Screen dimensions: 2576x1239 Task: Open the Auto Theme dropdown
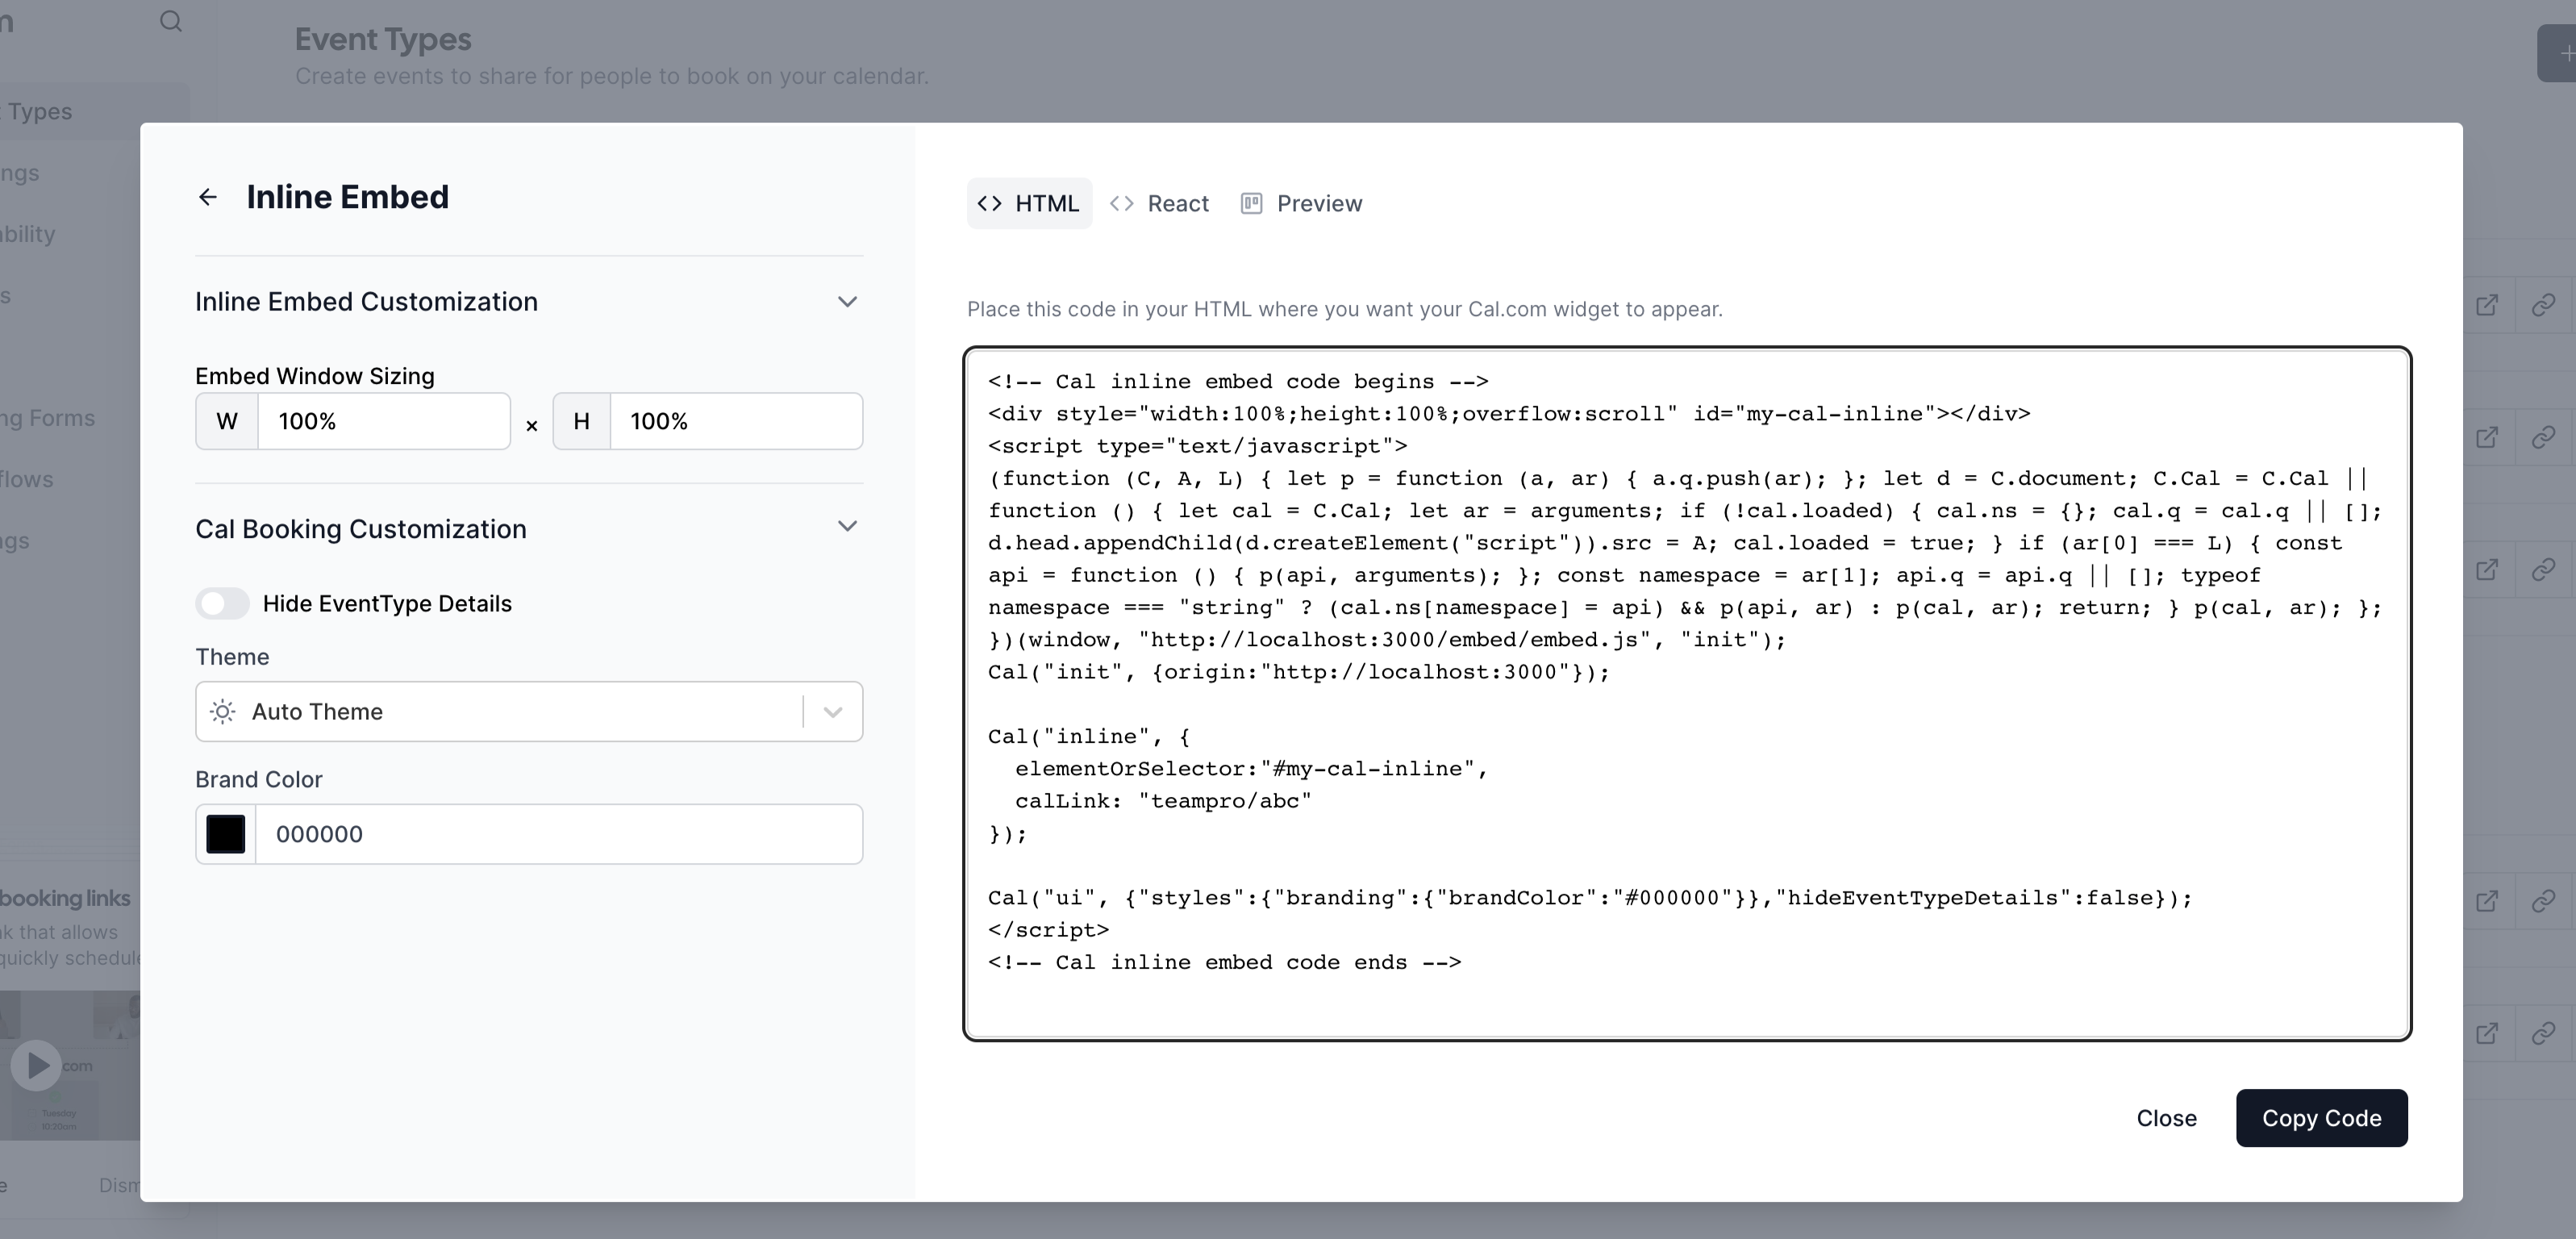pyautogui.click(x=831, y=711)
